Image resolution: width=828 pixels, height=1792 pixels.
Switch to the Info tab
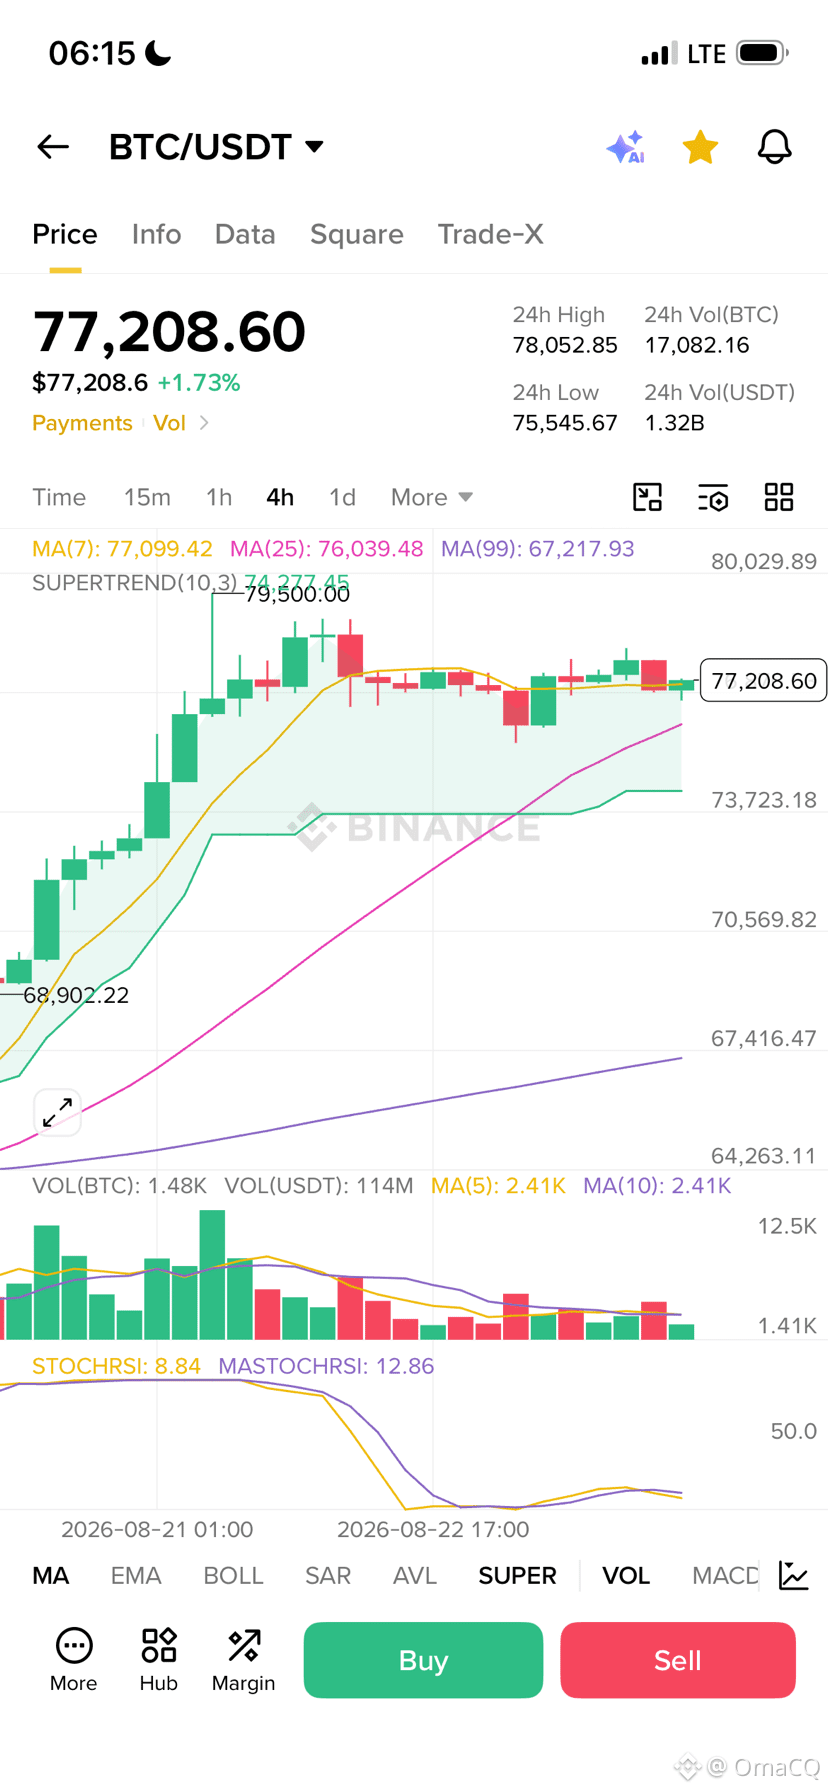156,234
